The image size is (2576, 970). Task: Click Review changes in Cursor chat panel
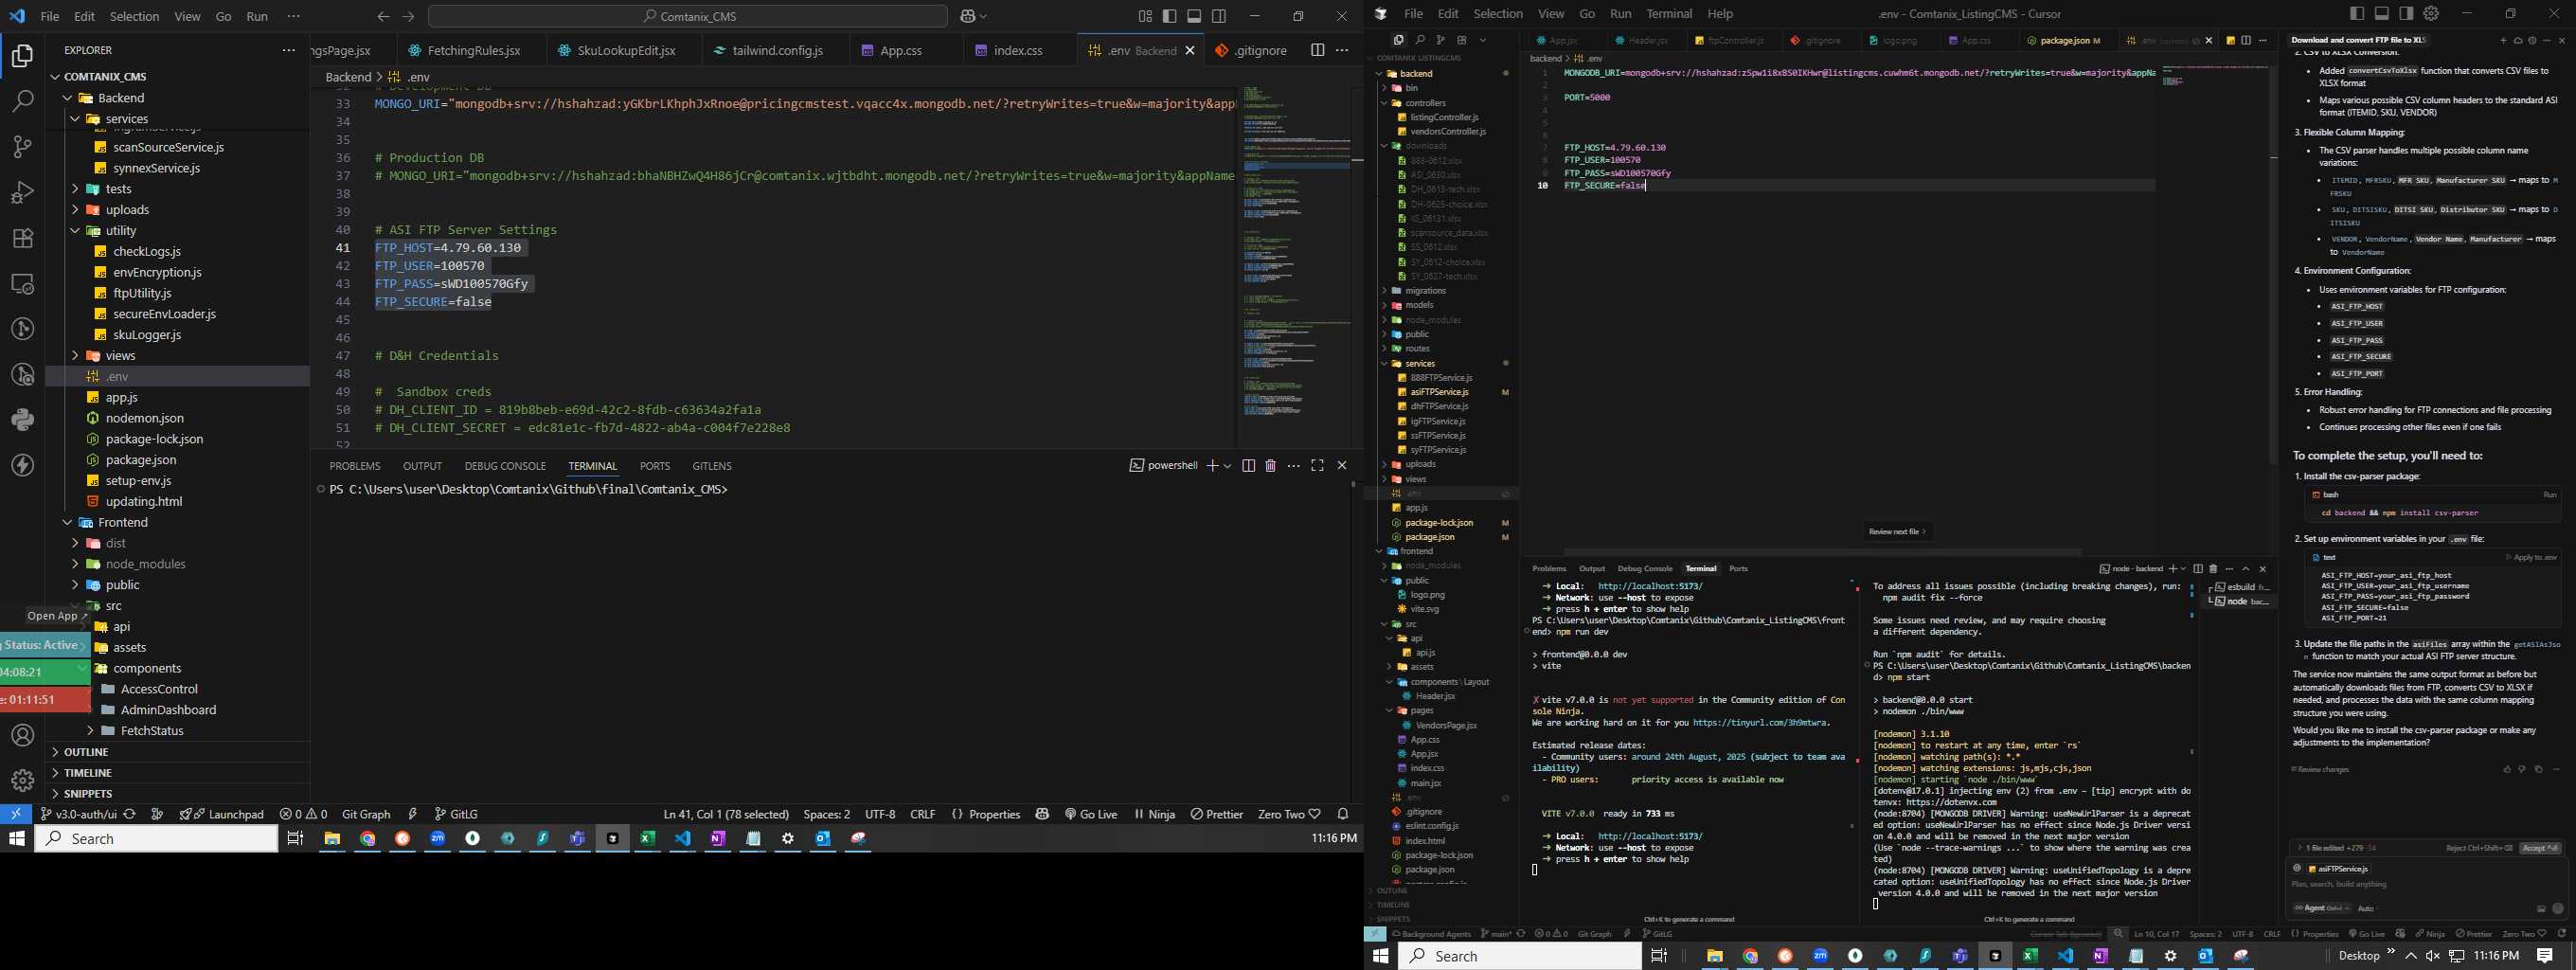pyautogui.click(x=2320, y=770)
